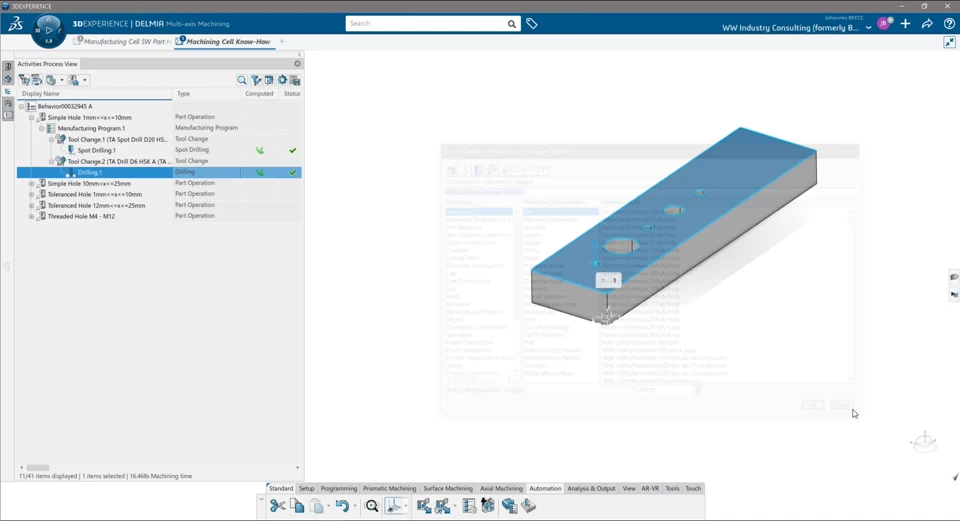Viewport: 960px width, 521px height.
Task: Click the Copy icon in the Standard toolbar
Action: point(297,506)
